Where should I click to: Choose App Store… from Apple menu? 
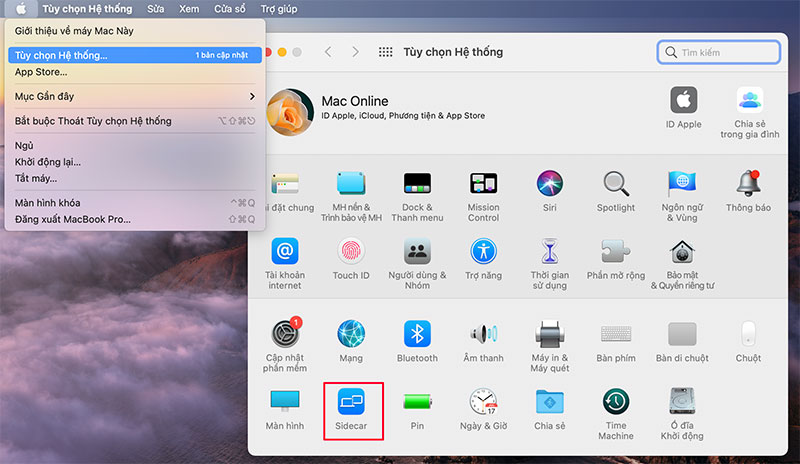135,72
